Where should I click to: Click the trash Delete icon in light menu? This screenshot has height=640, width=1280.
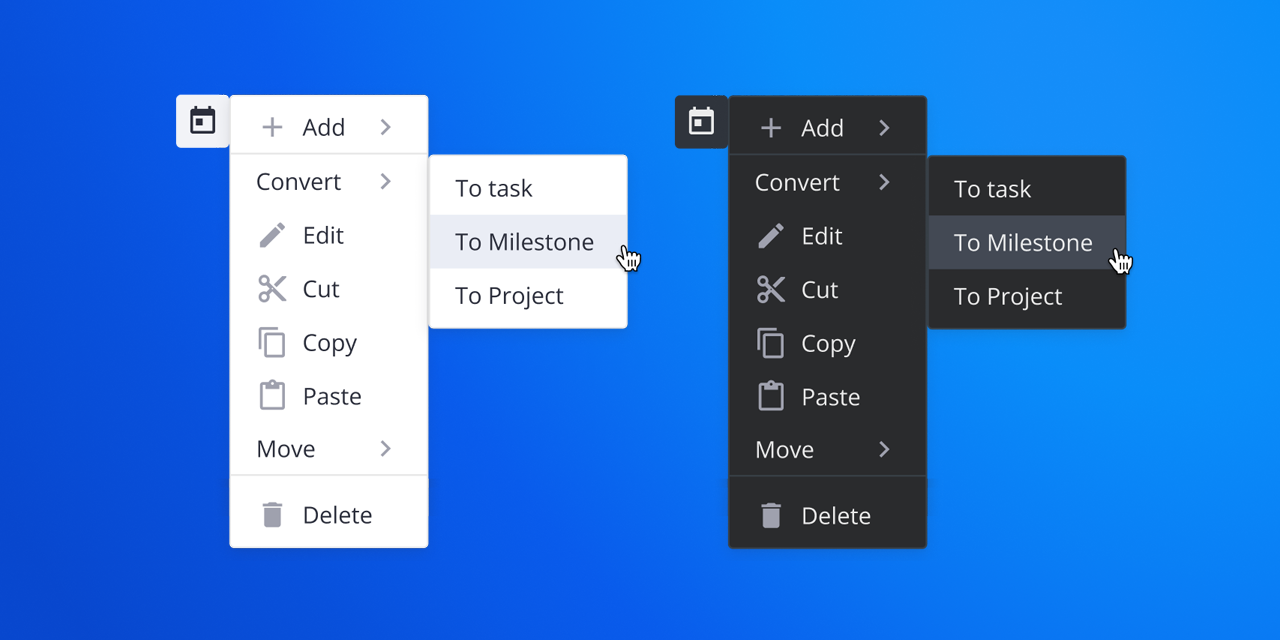click(272, 515)
